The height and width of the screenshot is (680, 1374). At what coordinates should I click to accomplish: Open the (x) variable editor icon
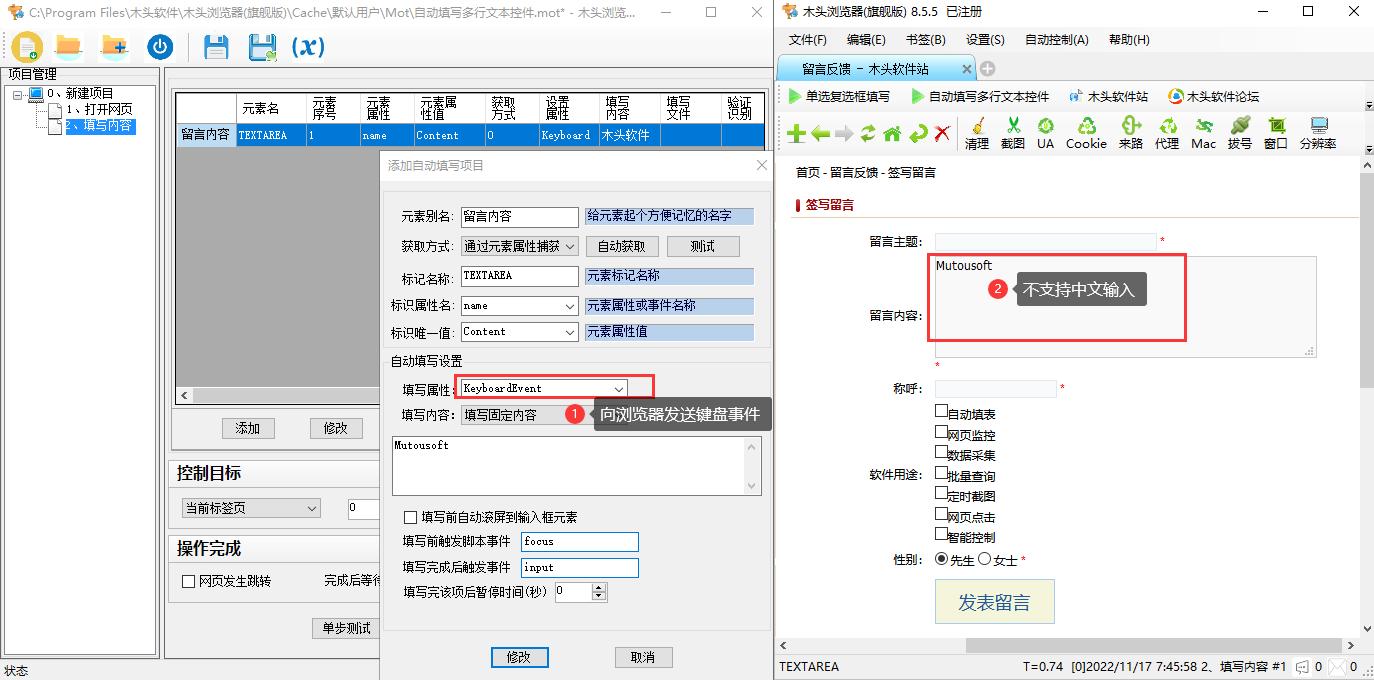[306, 46]
